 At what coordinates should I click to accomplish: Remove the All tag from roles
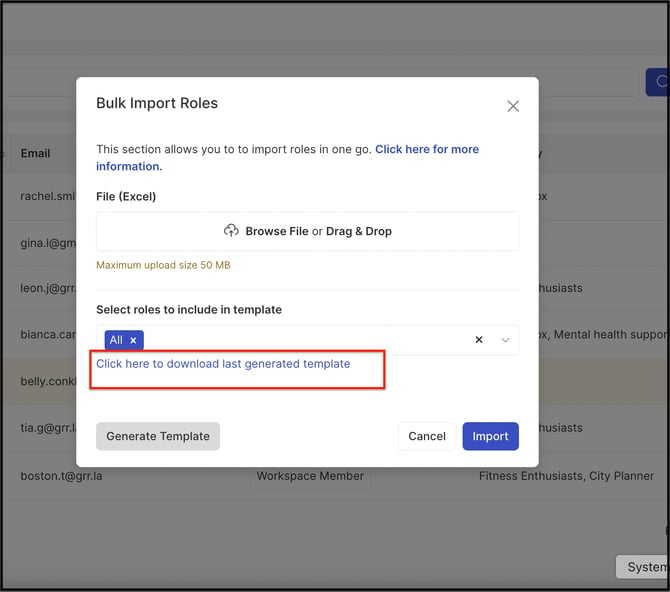133,340
